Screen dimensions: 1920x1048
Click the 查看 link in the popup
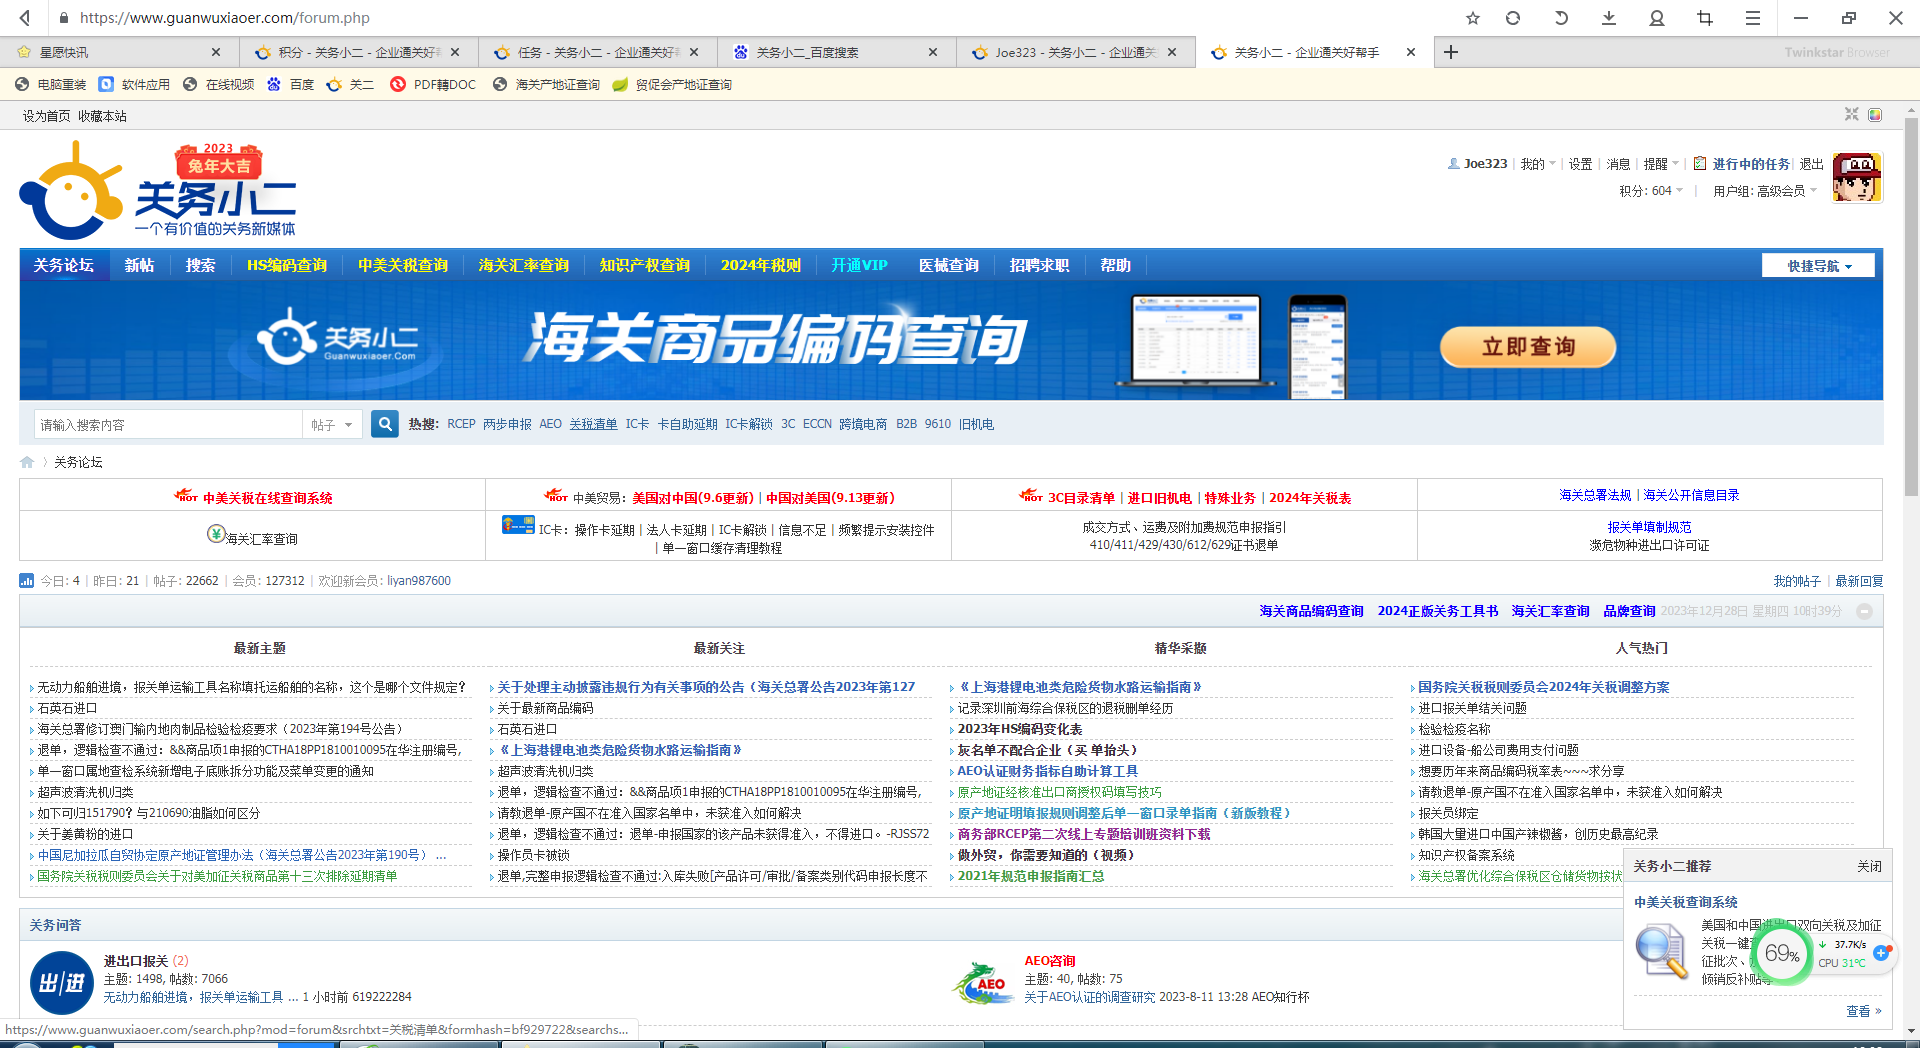[1864, 1011]
